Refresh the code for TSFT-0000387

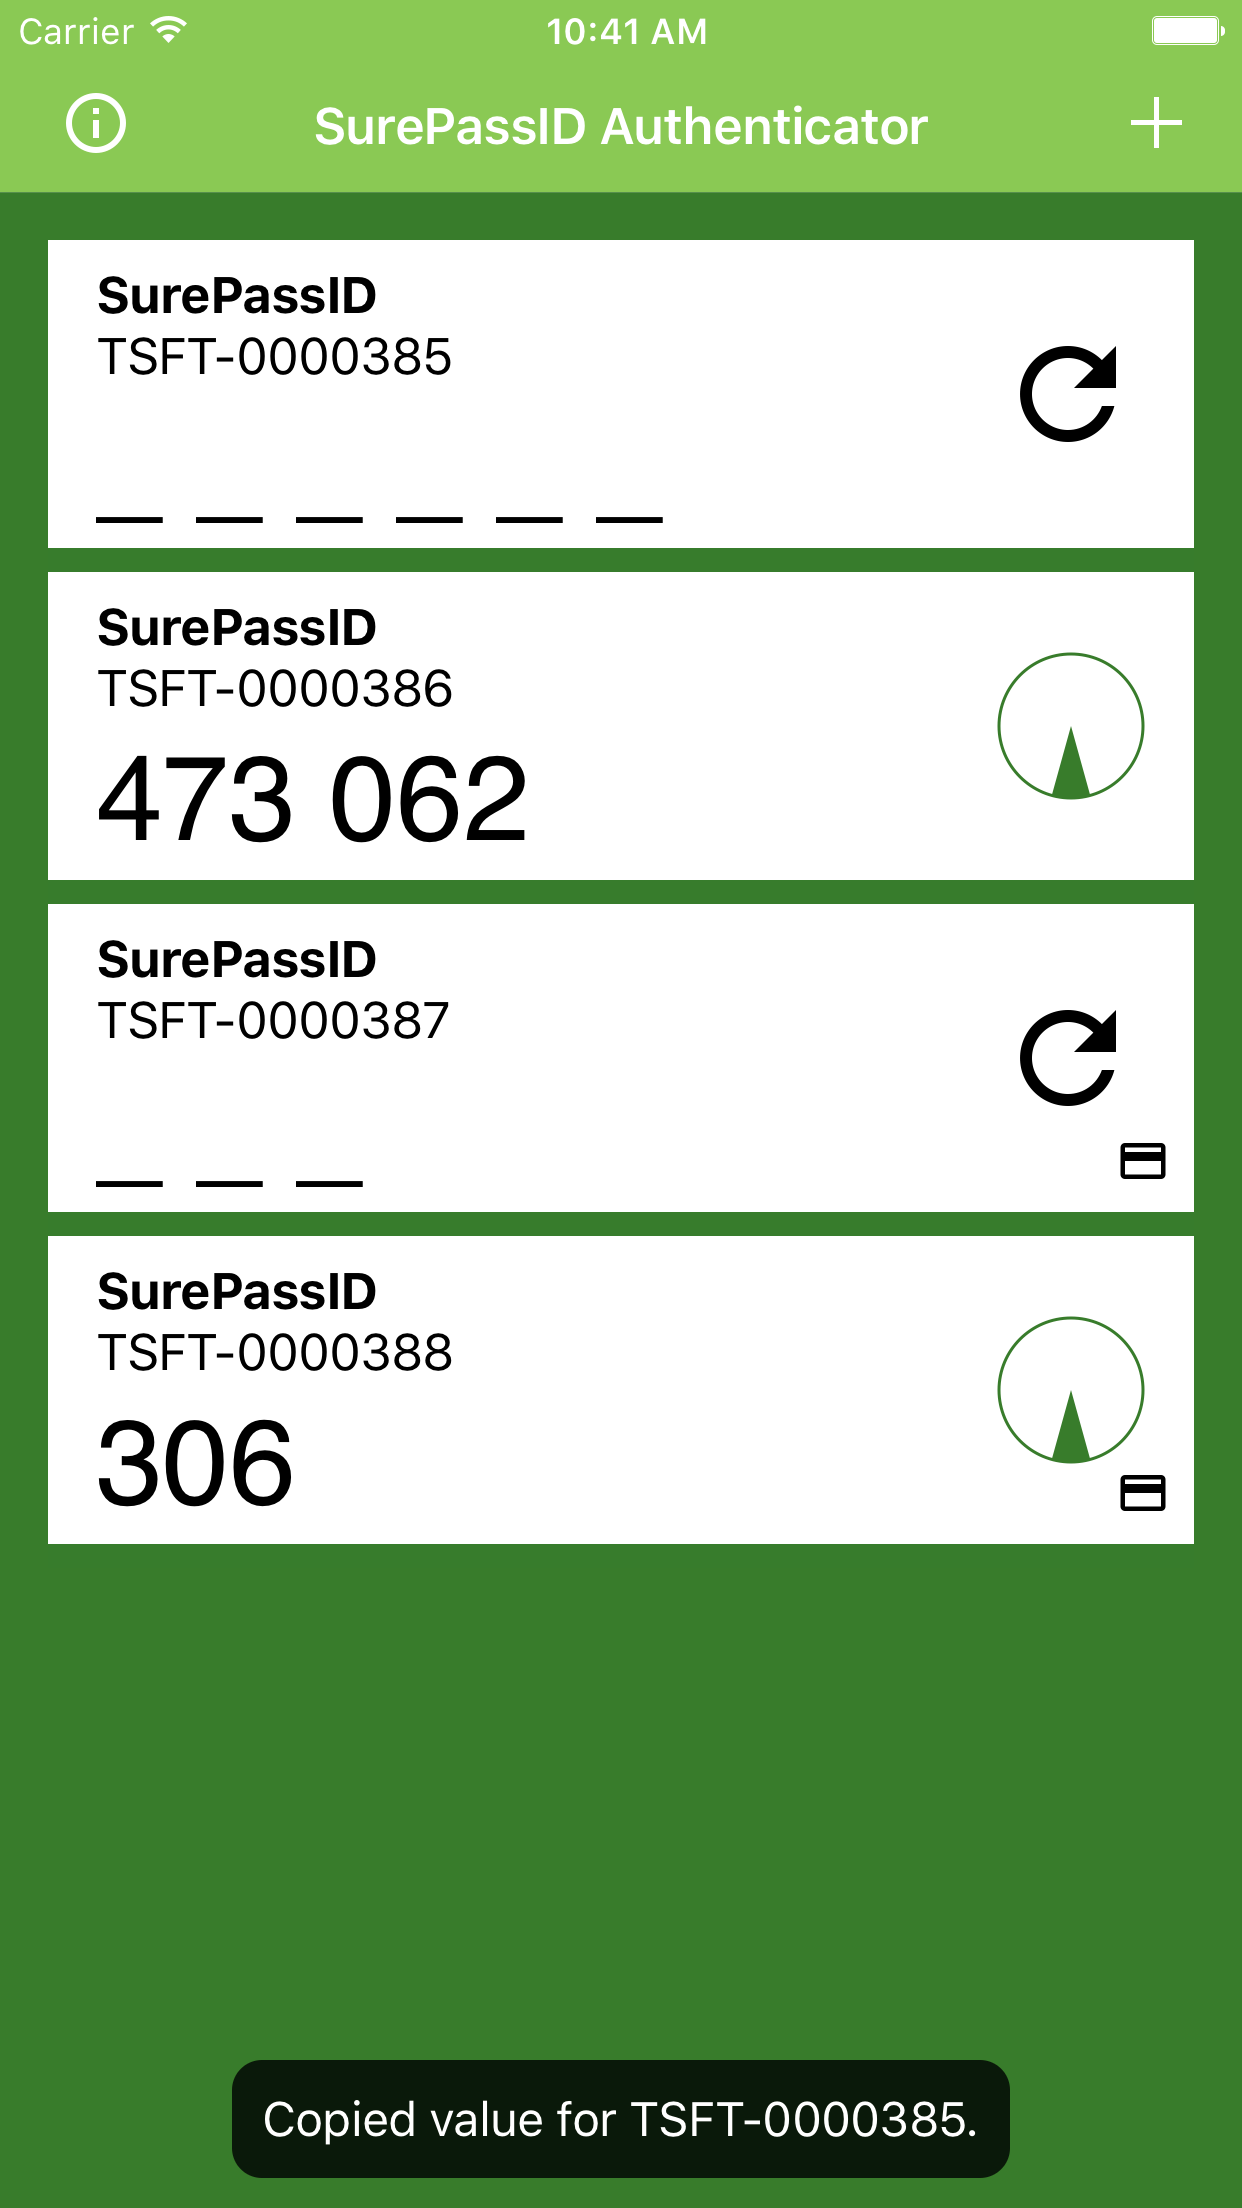tap(1069, 1058)
